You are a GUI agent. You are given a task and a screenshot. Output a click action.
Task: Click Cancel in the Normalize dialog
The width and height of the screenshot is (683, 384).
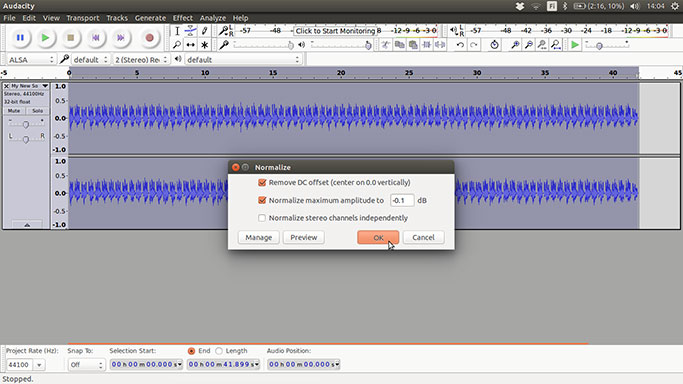tap(423, 237)
